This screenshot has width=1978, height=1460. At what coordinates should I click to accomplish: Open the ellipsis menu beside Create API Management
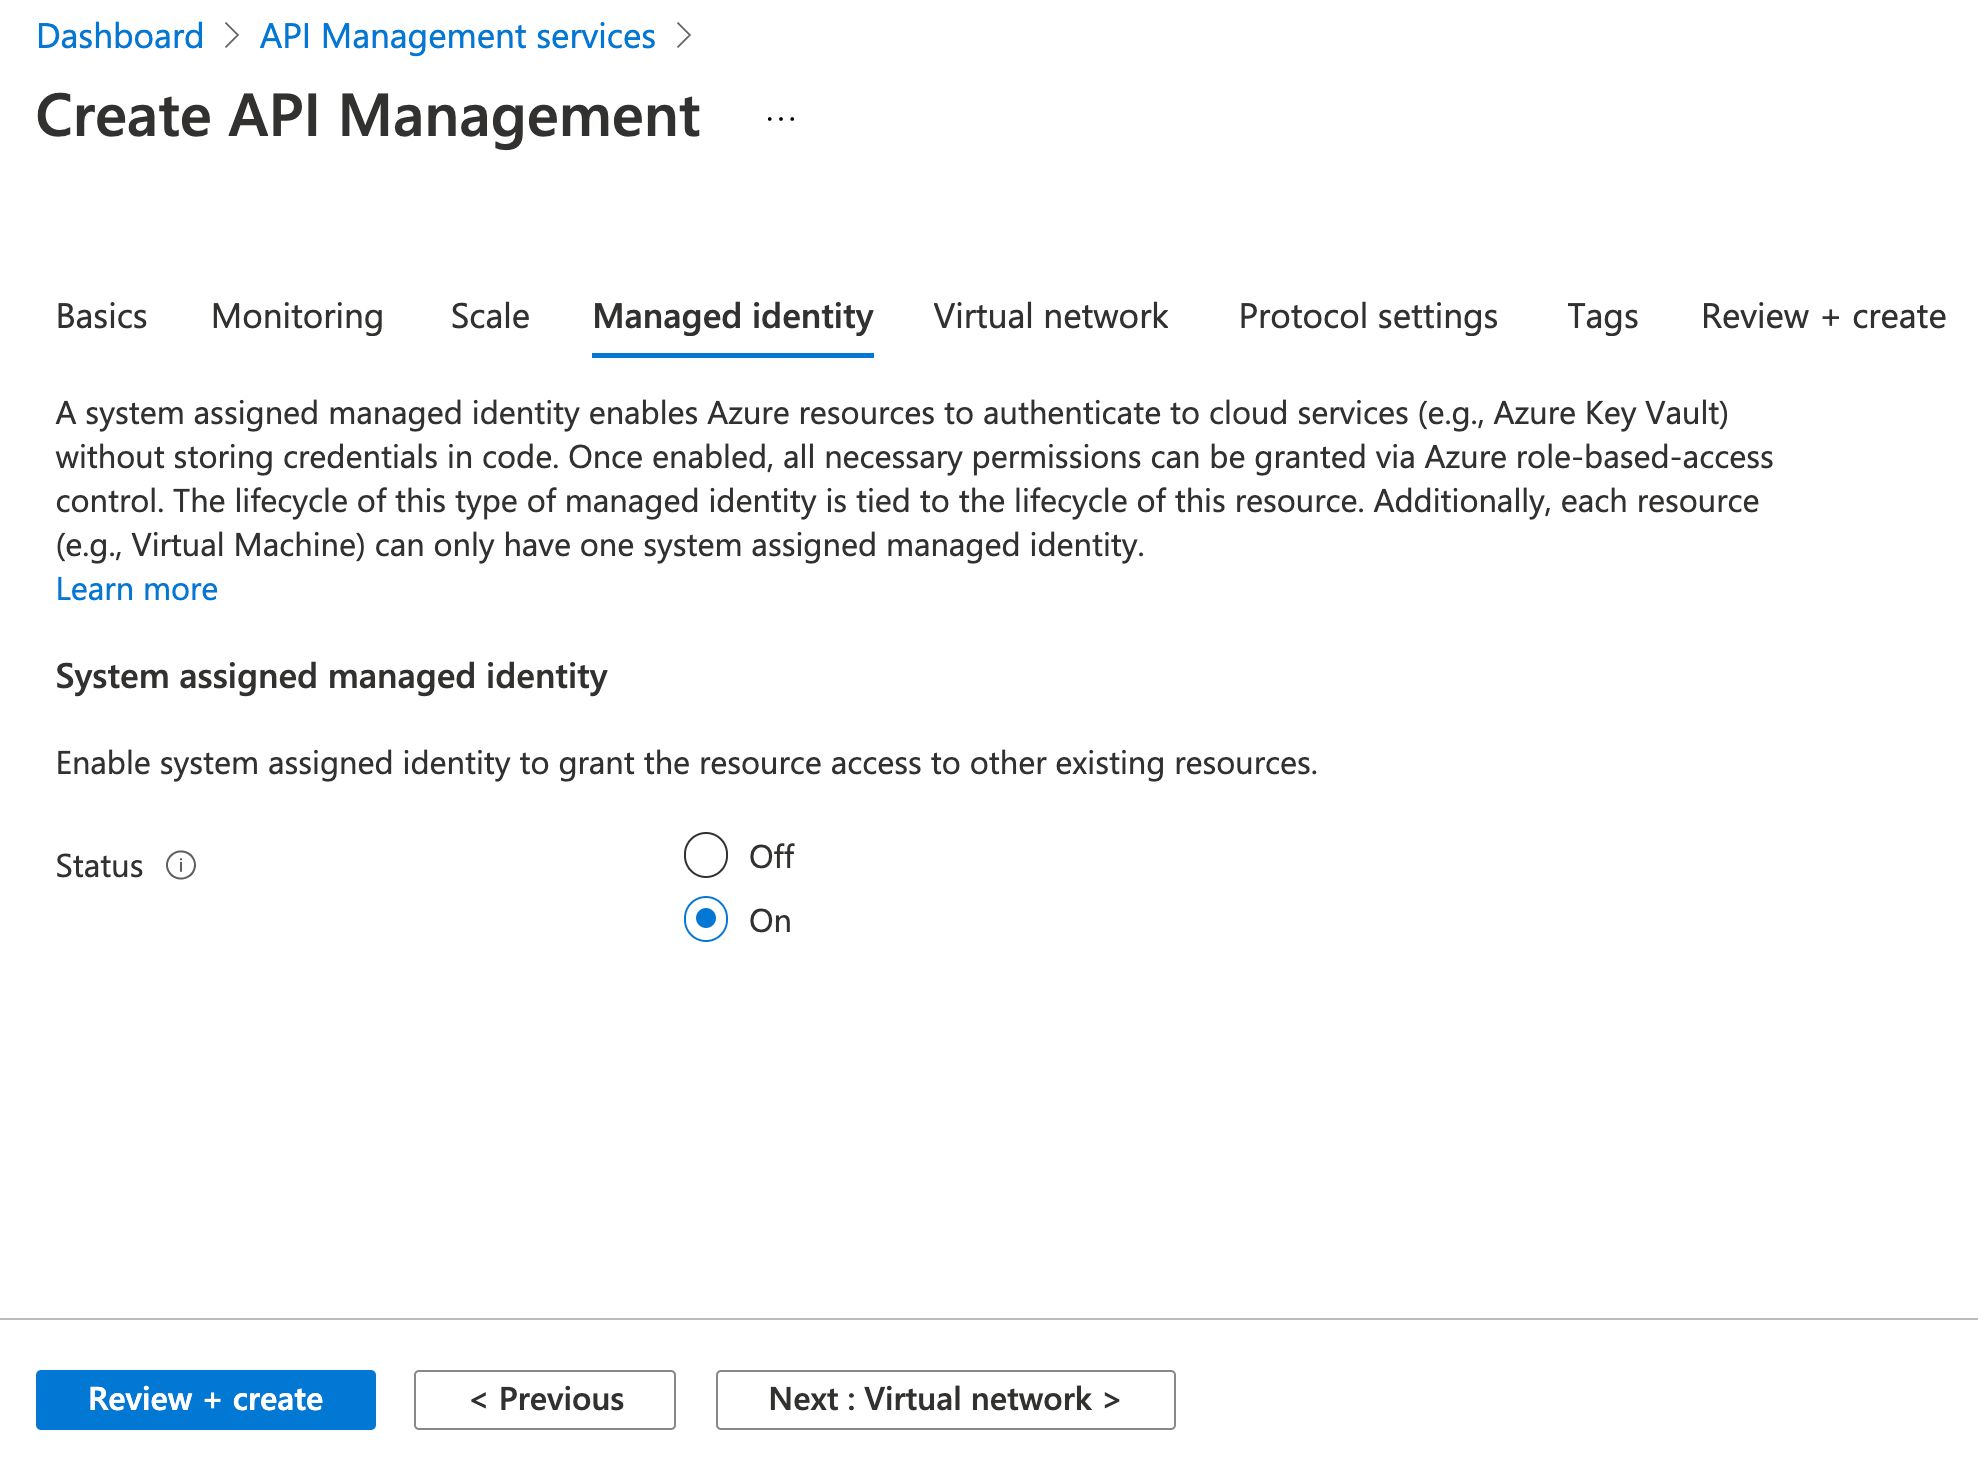[779, 117]
